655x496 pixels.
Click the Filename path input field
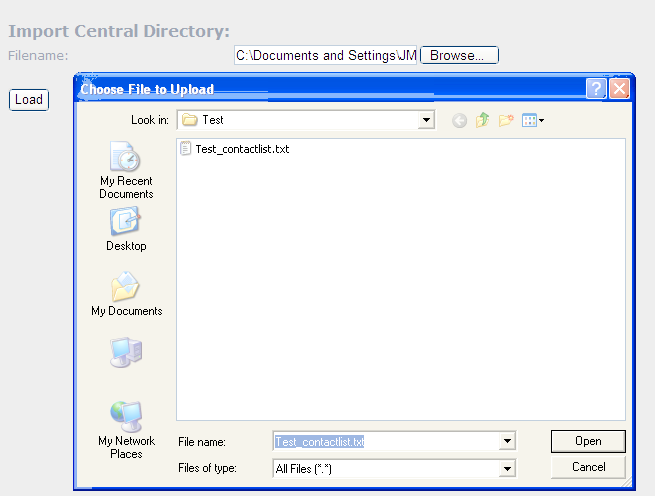pyautogui.click(x=325, y=55)
